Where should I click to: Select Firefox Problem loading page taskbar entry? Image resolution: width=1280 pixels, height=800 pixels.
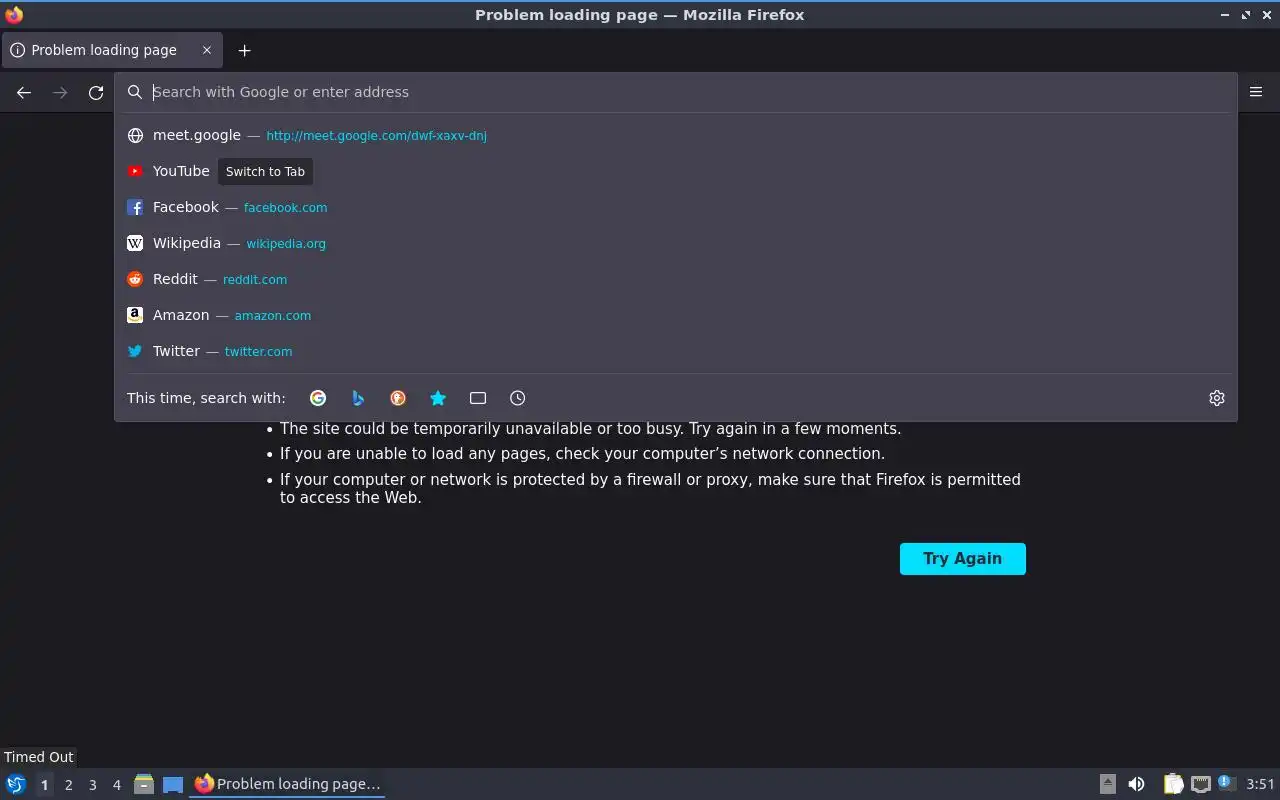pyautogui.click(x=288, y=784)
